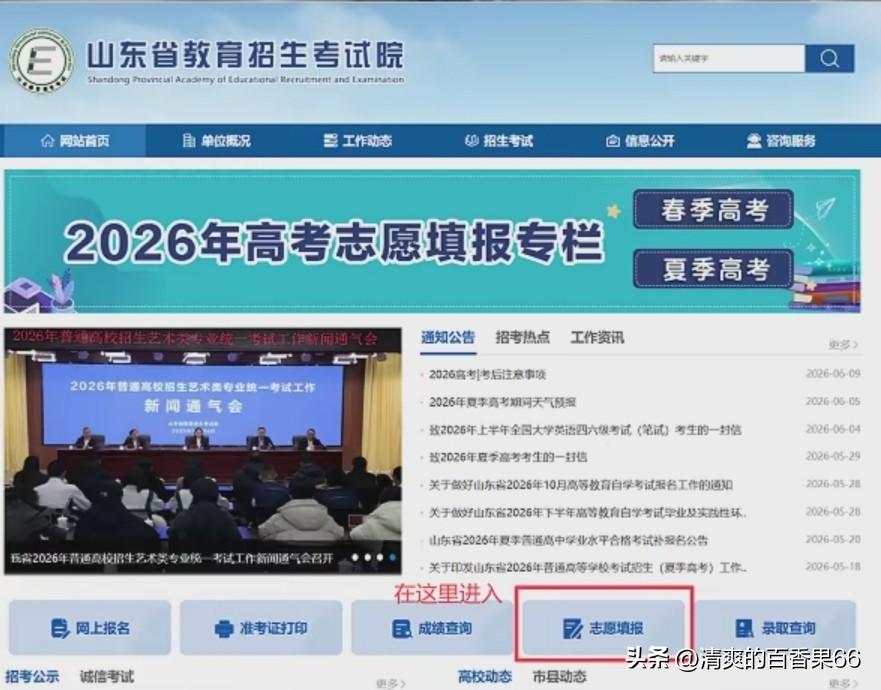
Task: Click the pencil form icon on 志愿填报
Action: [573, 628]
